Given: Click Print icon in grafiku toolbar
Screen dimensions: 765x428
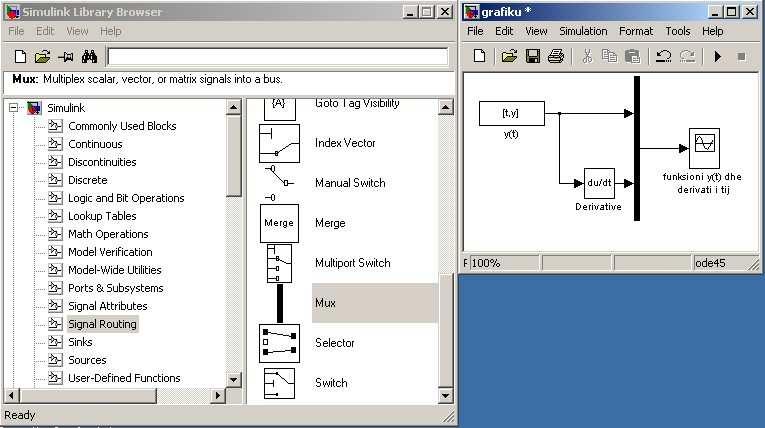Looking at the screenshot, I should [556, 56].
